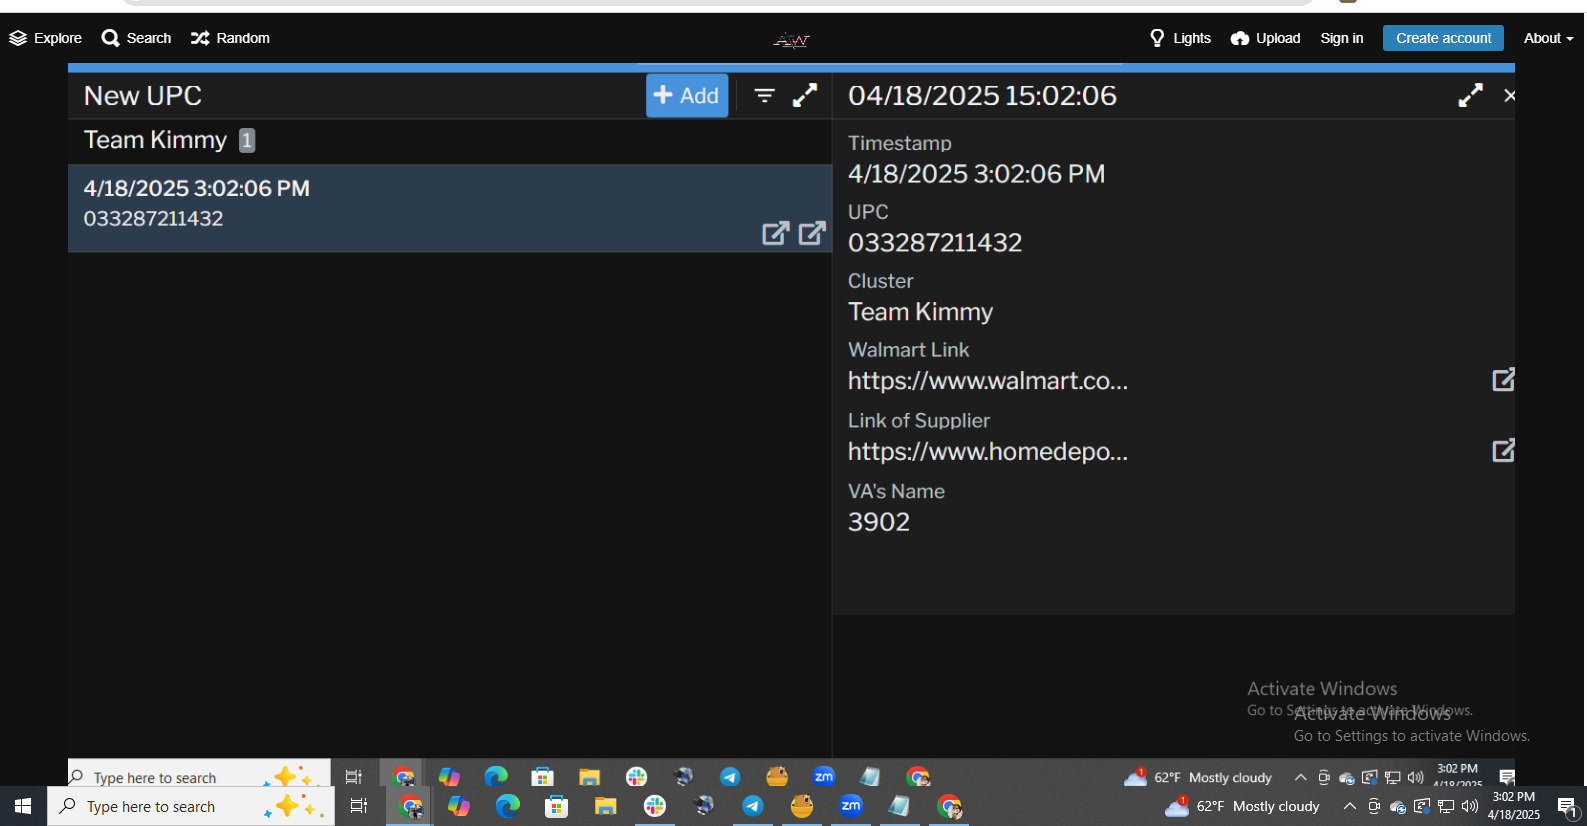Viewport: 1587px width, 826px height.
Task: Click the rightmost open-link icon in record row
Action: coord(812,233)
